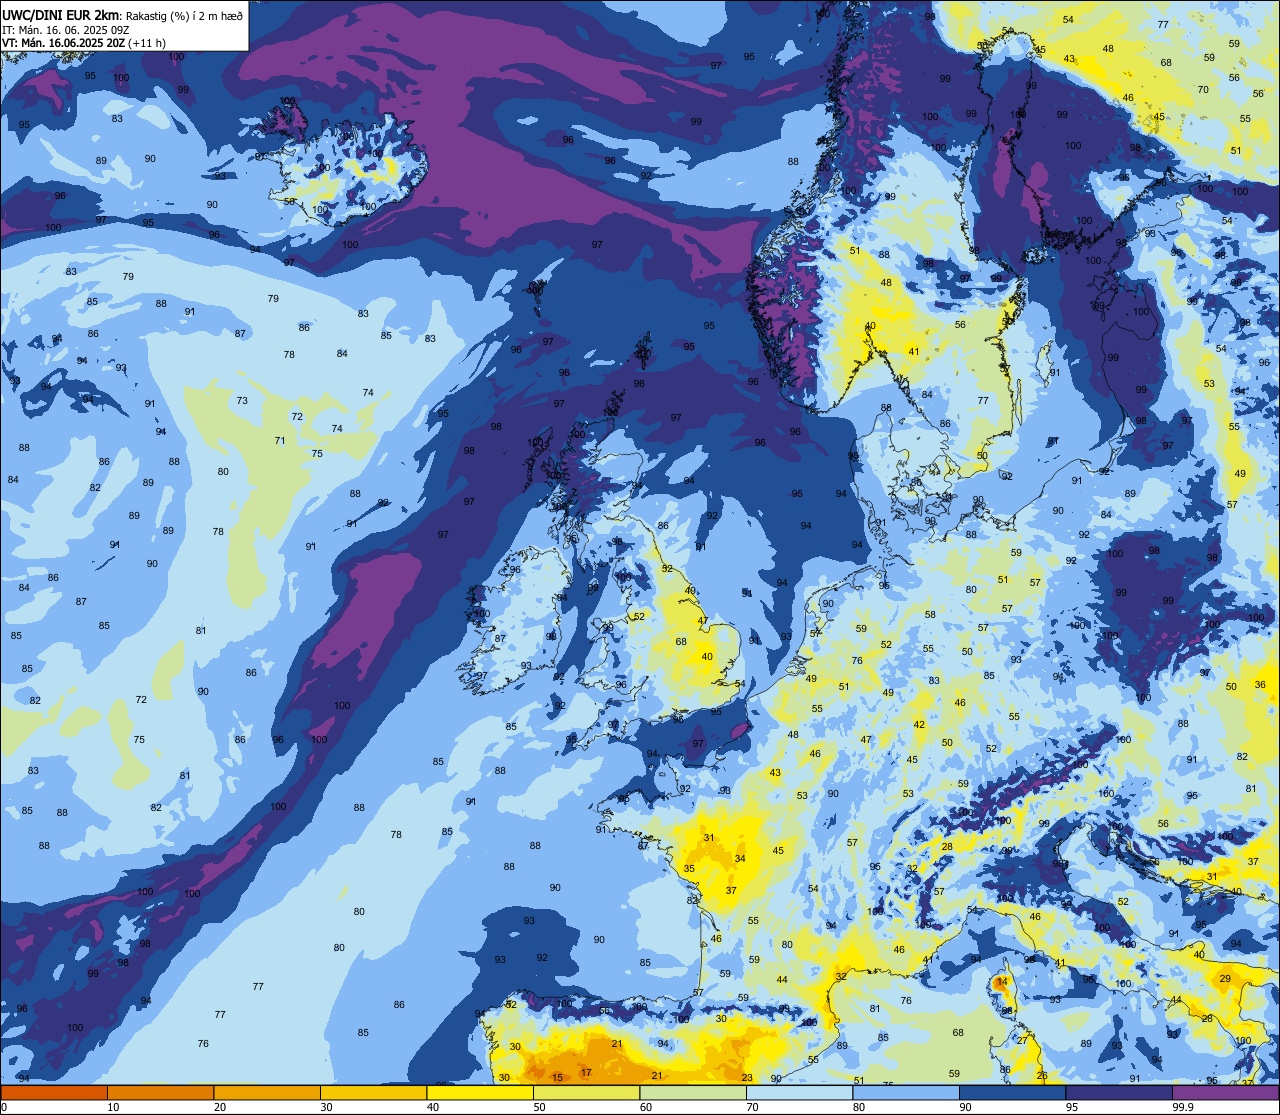The image size is (1280, 1115).
Task: Click the 70–80 pale blue legend swatch
Action: (799, 1092)
